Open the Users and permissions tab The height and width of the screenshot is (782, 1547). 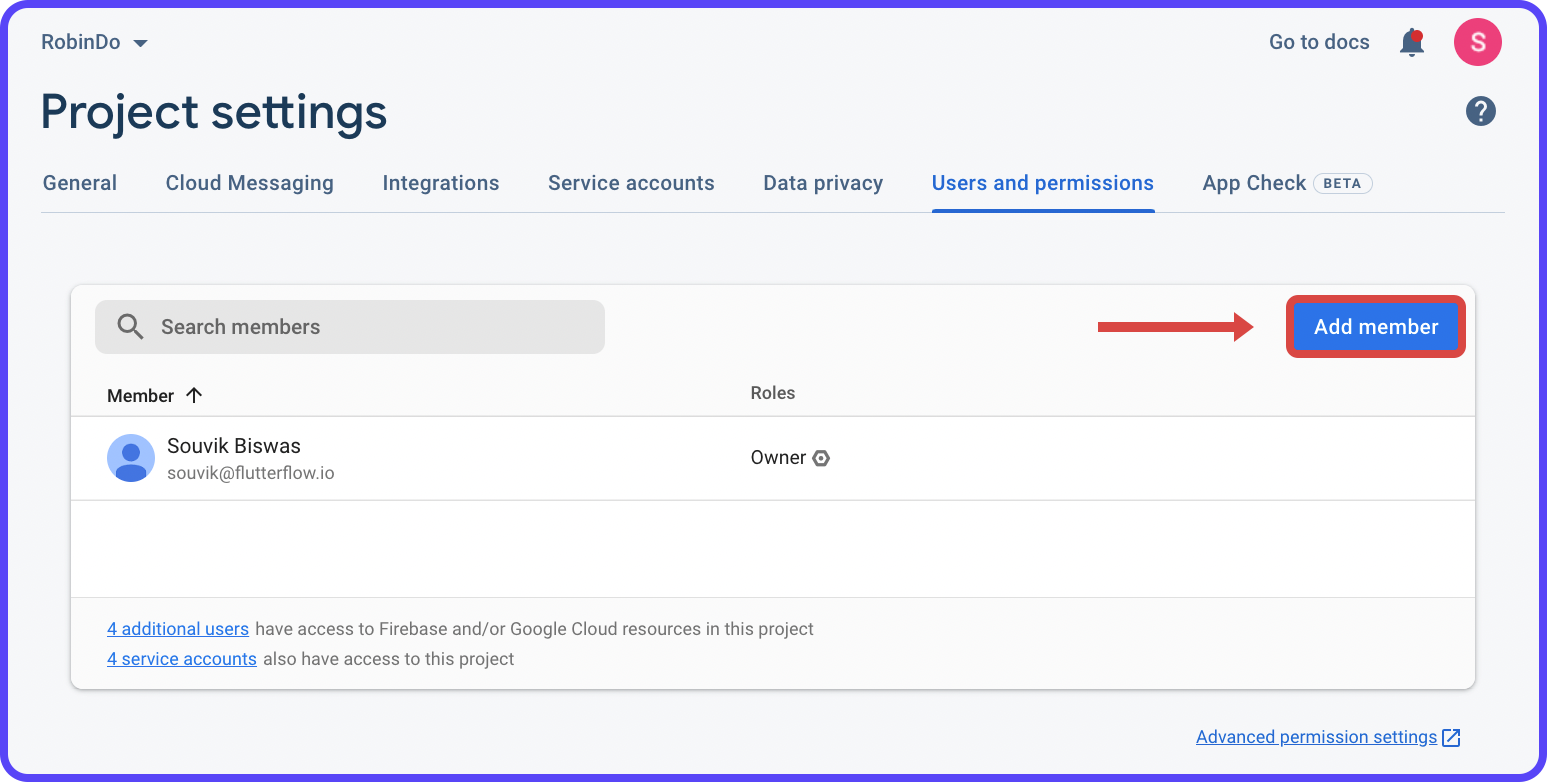1042,183
